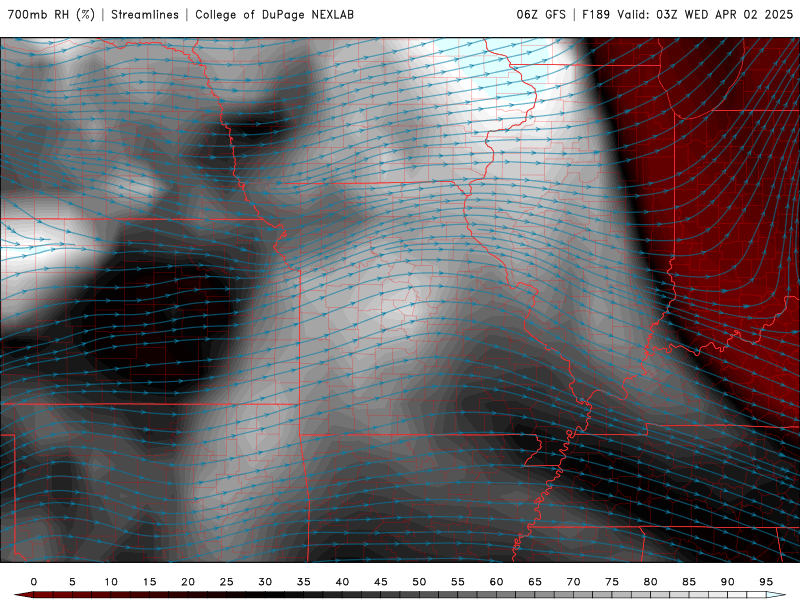Click the 40 label on the color scale
800x600 pixels.
tap(342, 582)
